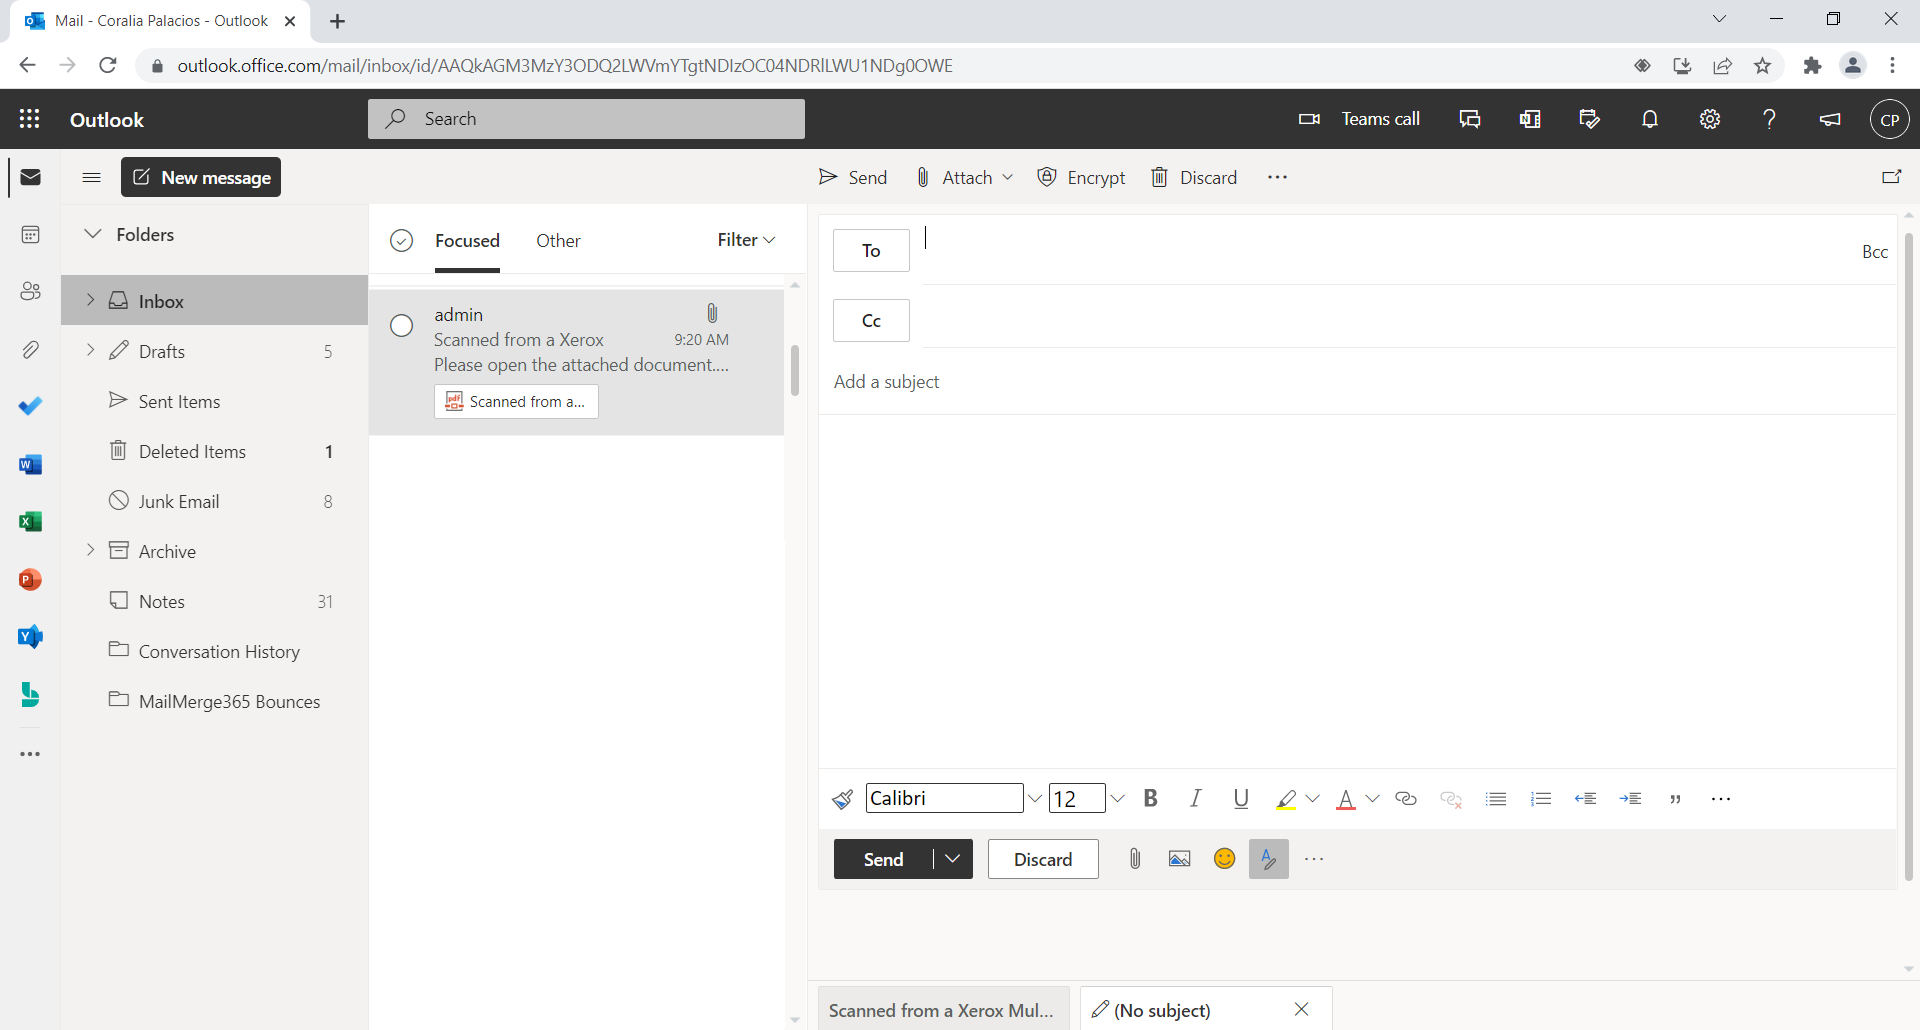The width and height of the screenshot is (1920, 1030).
Task: Click Send in the top command bar
Action: click(x=853, y=177)
